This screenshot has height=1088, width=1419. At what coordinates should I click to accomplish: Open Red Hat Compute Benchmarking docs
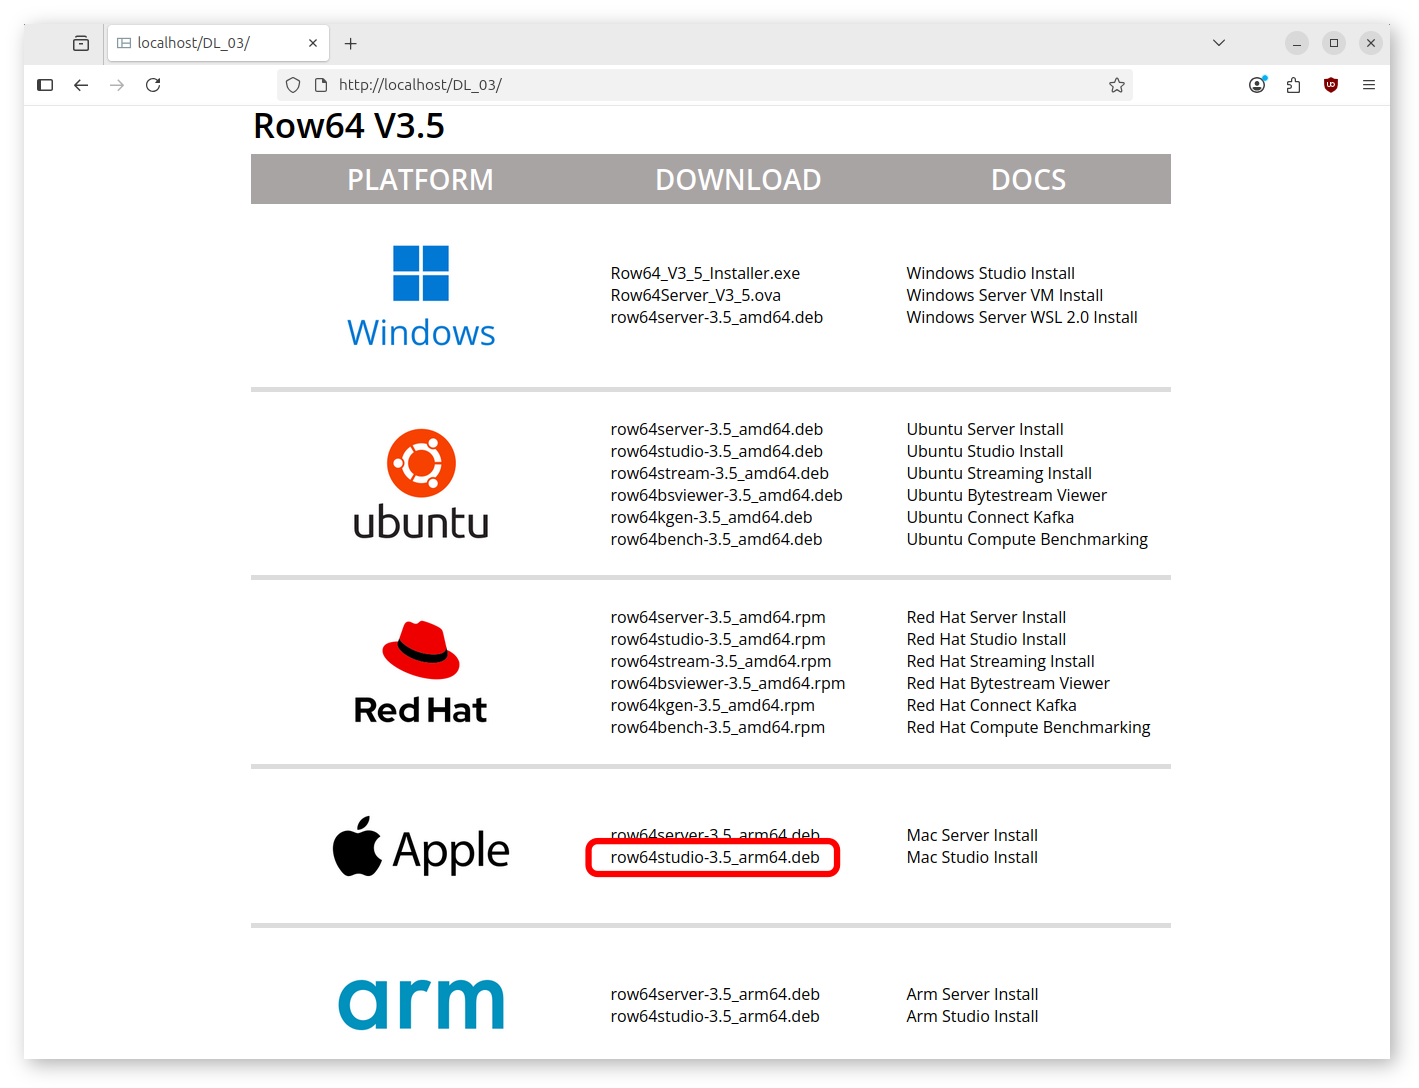pos(1028,727)
